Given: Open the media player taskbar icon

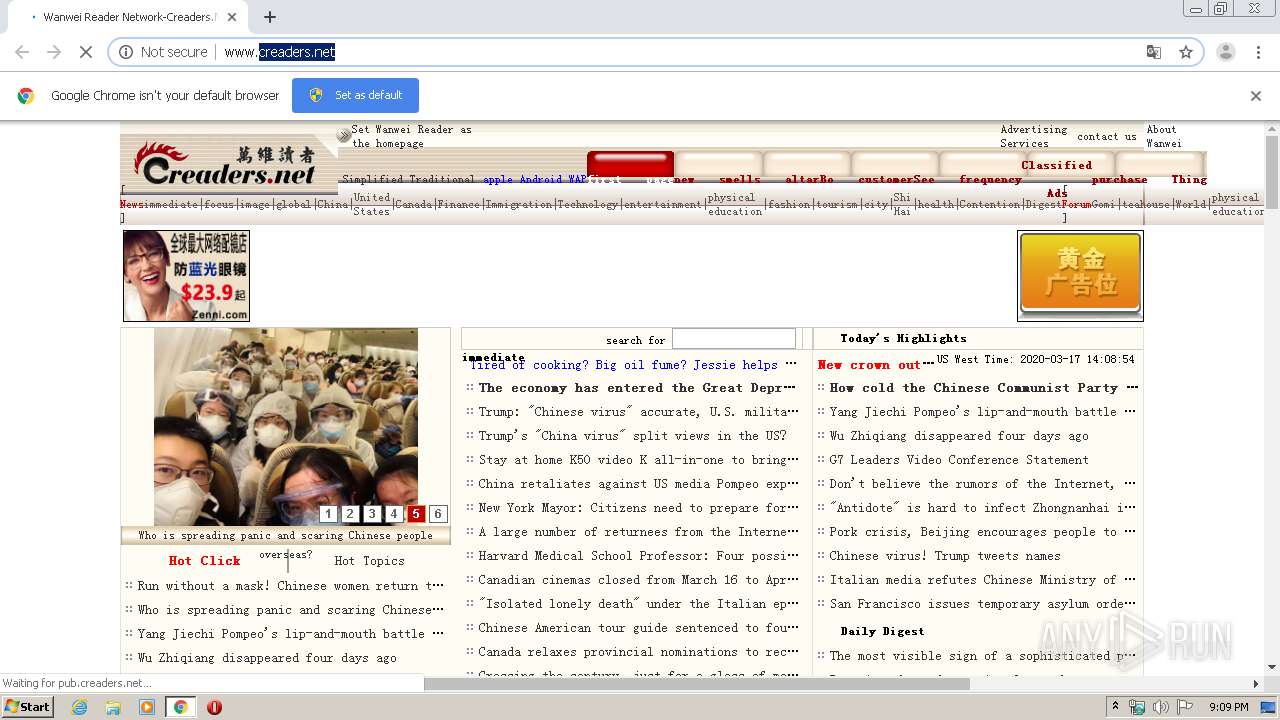Looking at the screenshot, I should (x=147, y=707).
